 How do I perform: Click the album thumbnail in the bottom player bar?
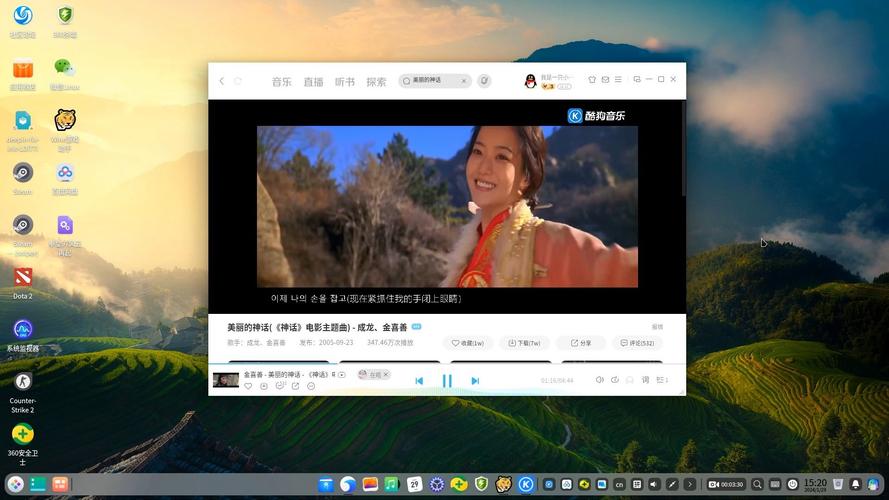226,379
